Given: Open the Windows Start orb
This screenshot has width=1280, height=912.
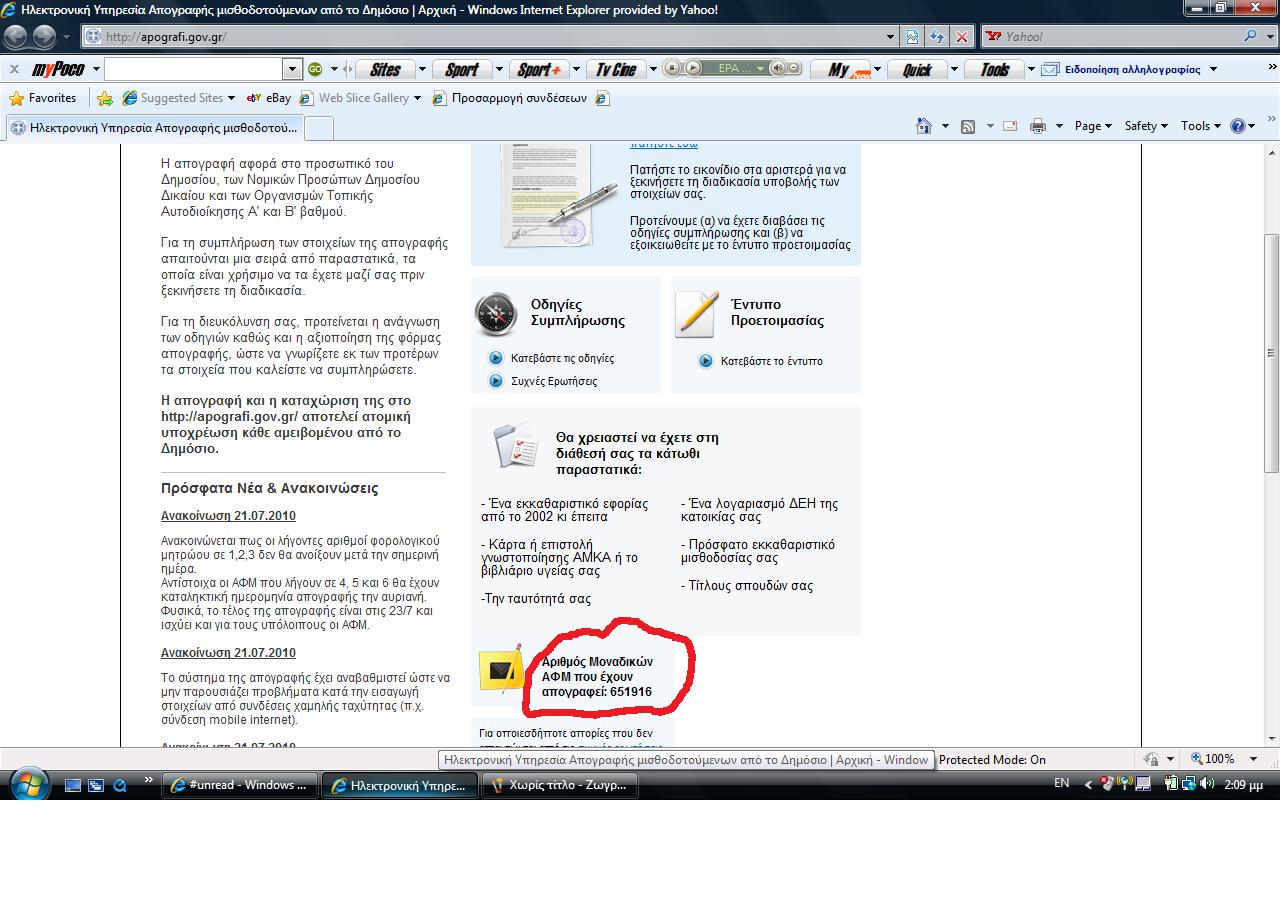Looking at the screenshot, I should coord(28,784).
